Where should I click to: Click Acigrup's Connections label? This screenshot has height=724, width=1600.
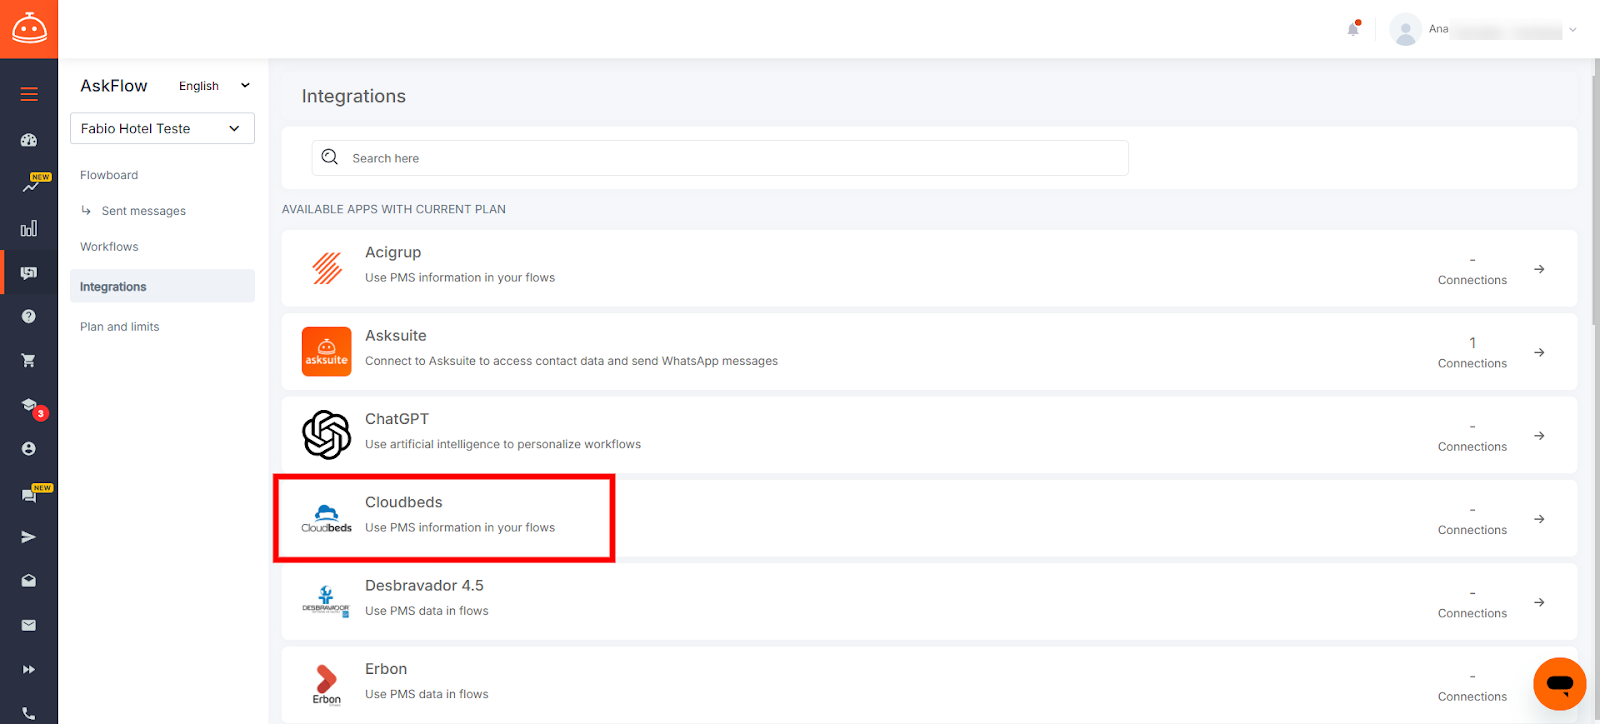pyautogui.click(x=1472, y=280)
